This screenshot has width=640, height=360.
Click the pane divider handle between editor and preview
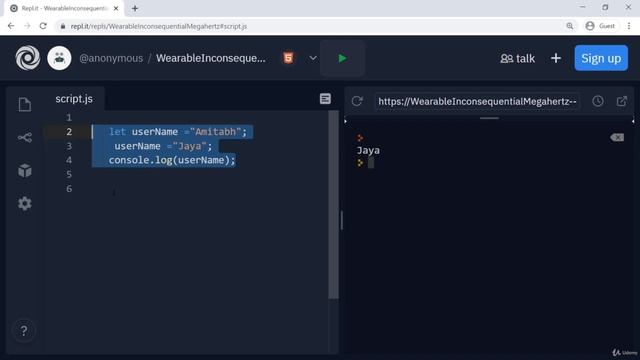pyautogui.click(x=342, y=220)
